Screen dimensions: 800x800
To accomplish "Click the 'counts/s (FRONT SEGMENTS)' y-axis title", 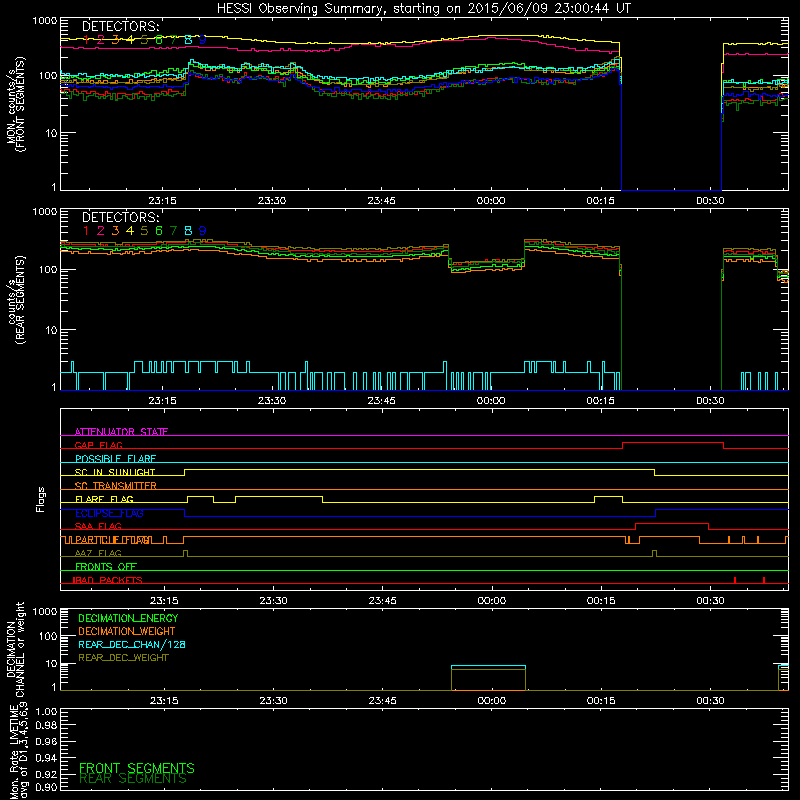I will click(16, 104).
